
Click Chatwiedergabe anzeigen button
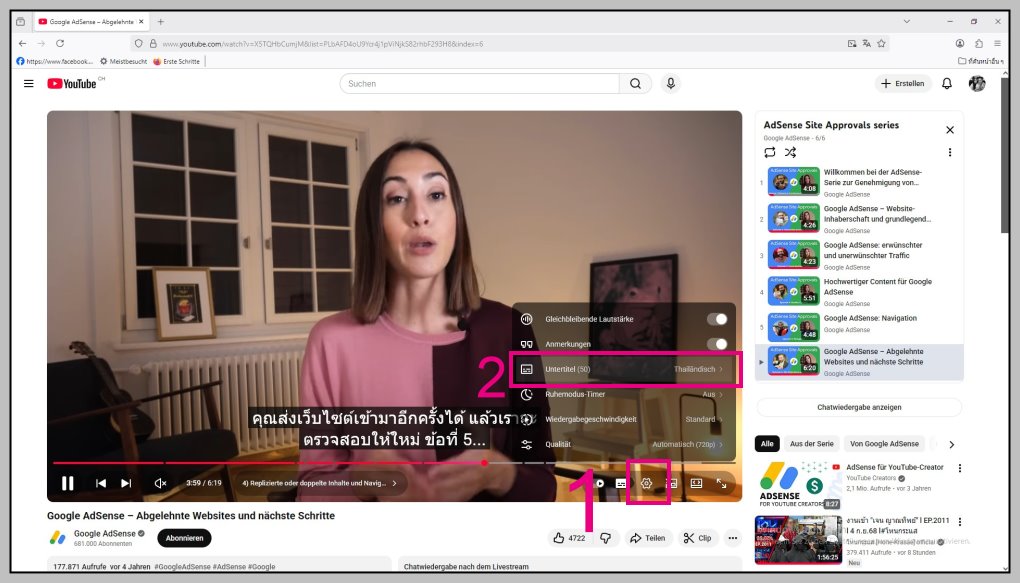[x=859, y=407]
